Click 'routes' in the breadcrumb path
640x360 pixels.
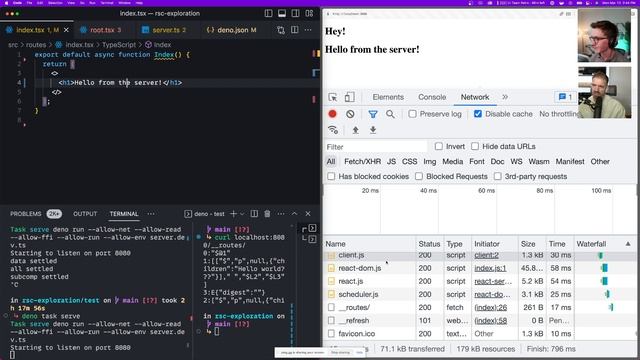[x=36, y=45]
